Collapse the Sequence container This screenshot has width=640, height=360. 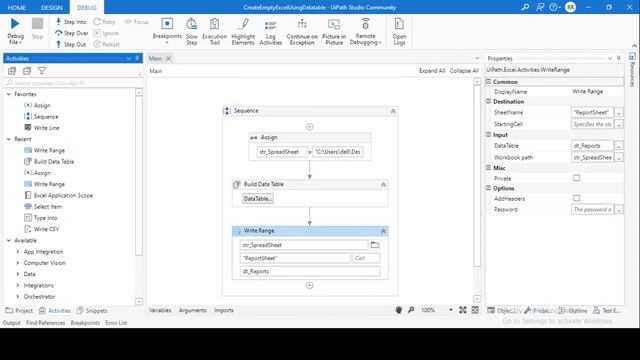click(393, 111)
